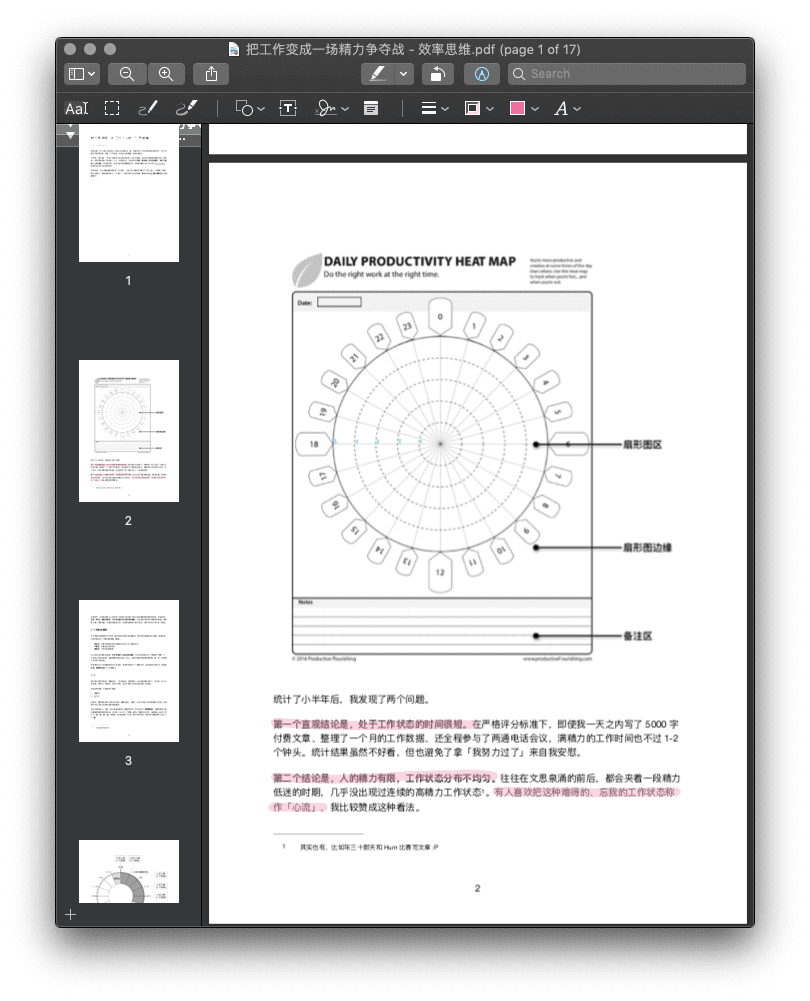
Task: Open the Border Color menu
Action: (x=479, y=109)
